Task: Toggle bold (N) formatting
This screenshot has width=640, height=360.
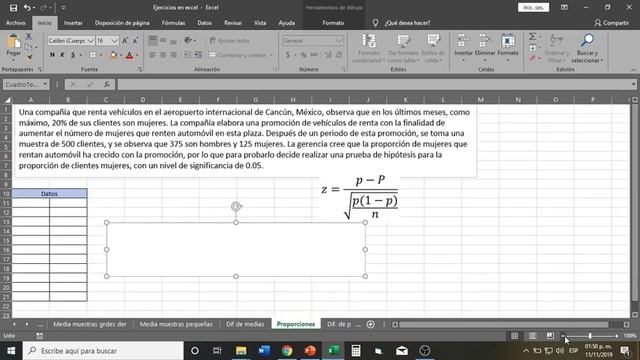Action: tap(52, 55)
